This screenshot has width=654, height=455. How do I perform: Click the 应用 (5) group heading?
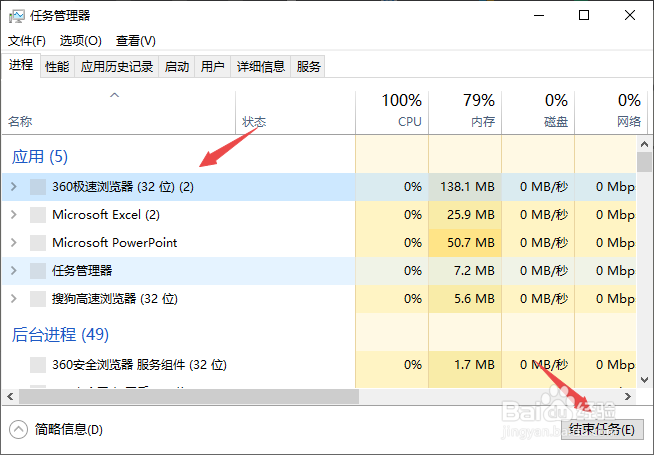pos(40,157)
